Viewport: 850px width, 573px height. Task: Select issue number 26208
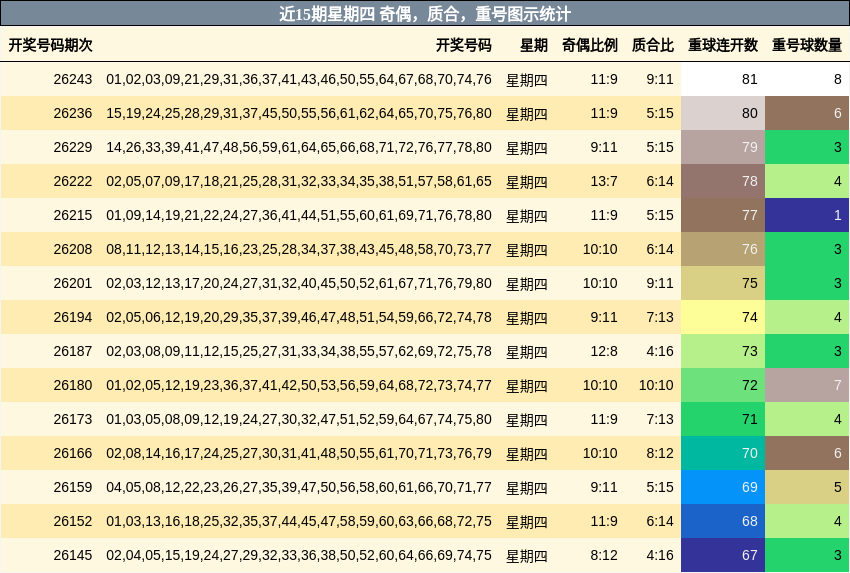pos(73,249)
